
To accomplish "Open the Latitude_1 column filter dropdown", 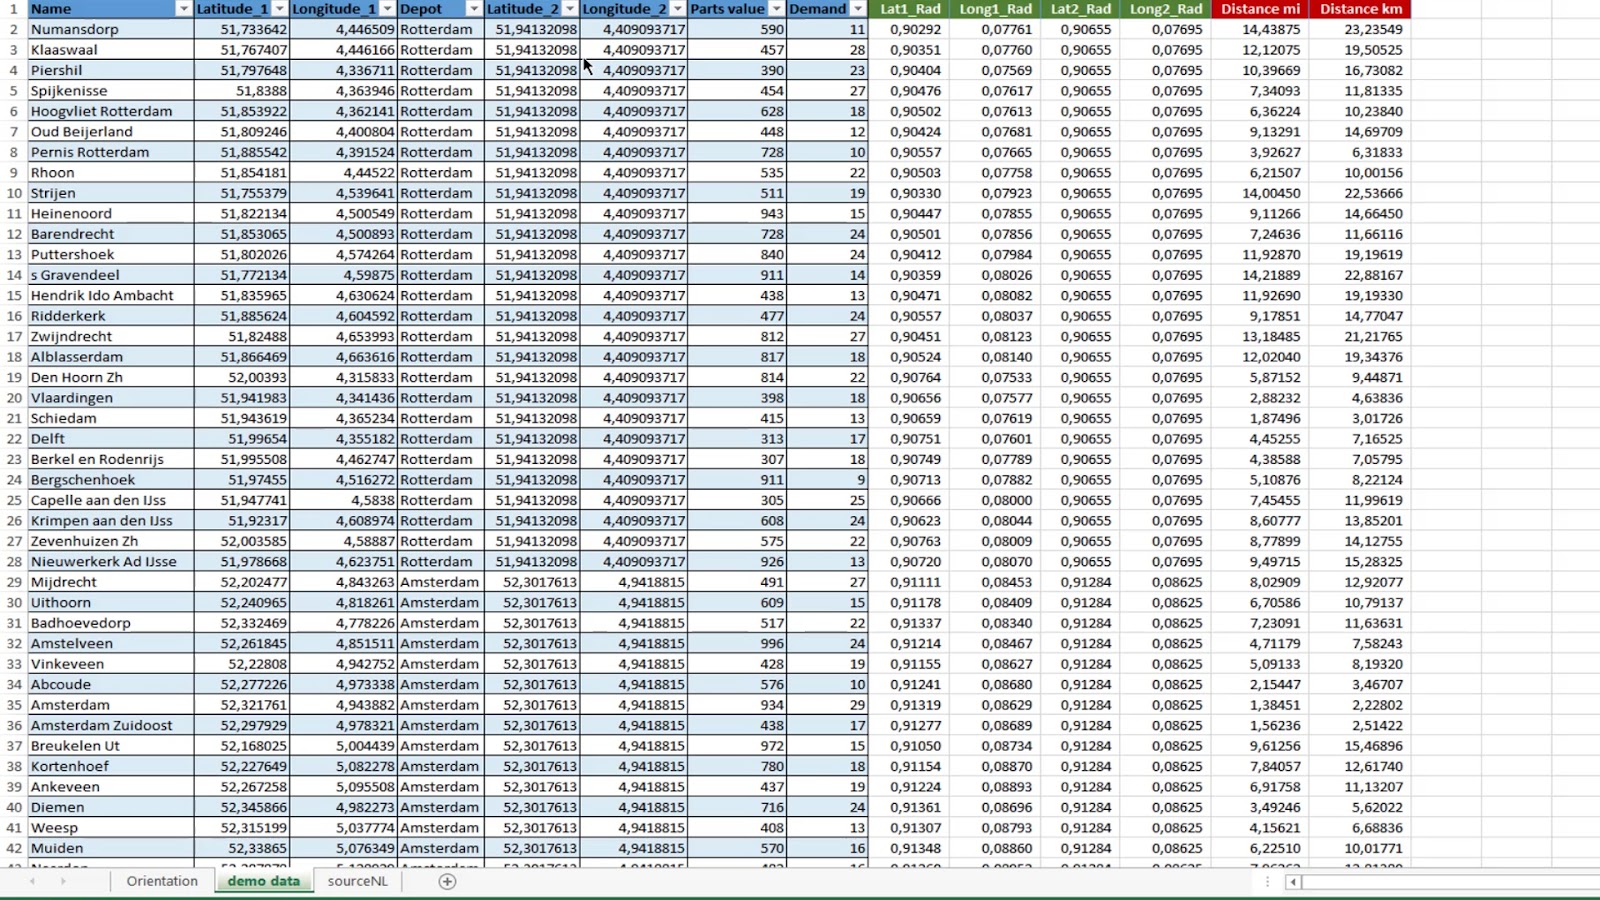I will pyautogui.click(x=279, y=9).
